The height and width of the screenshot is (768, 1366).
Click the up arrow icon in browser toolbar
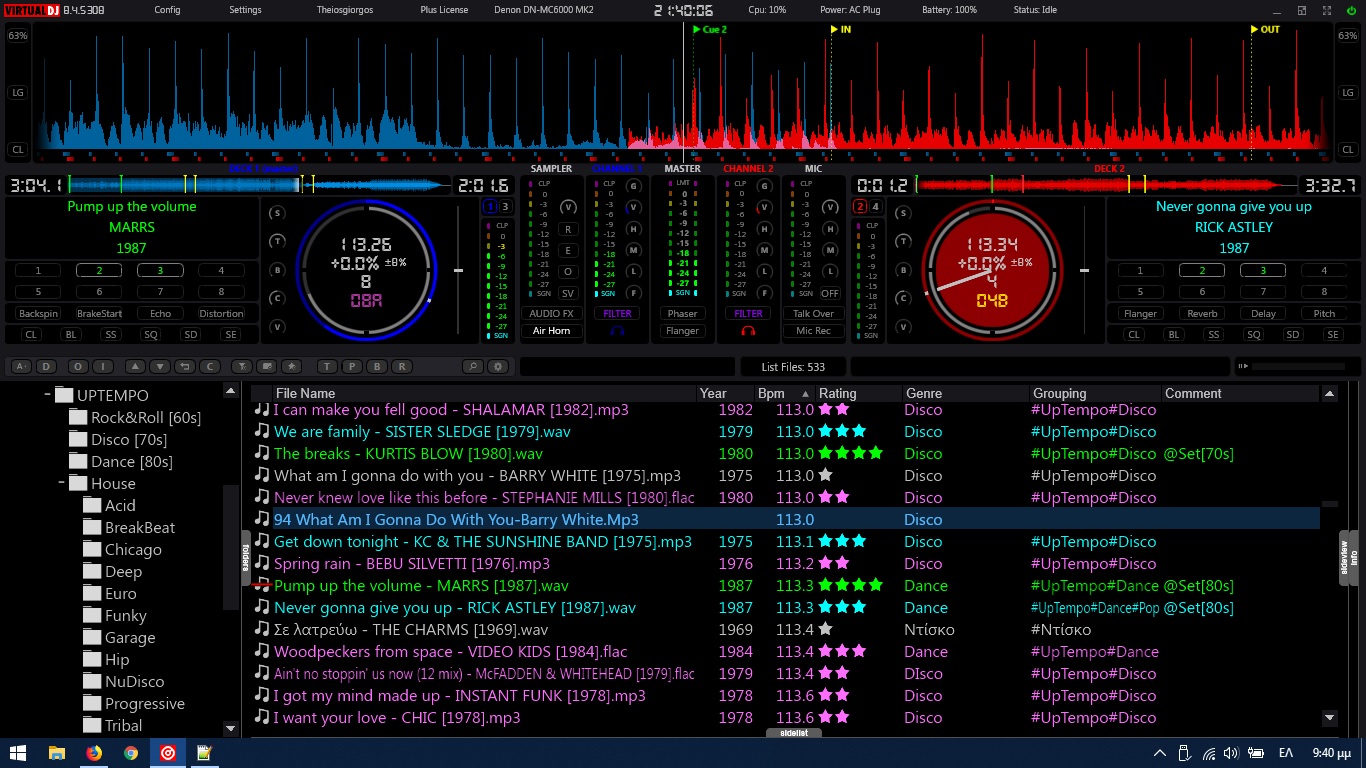point(136,367)
